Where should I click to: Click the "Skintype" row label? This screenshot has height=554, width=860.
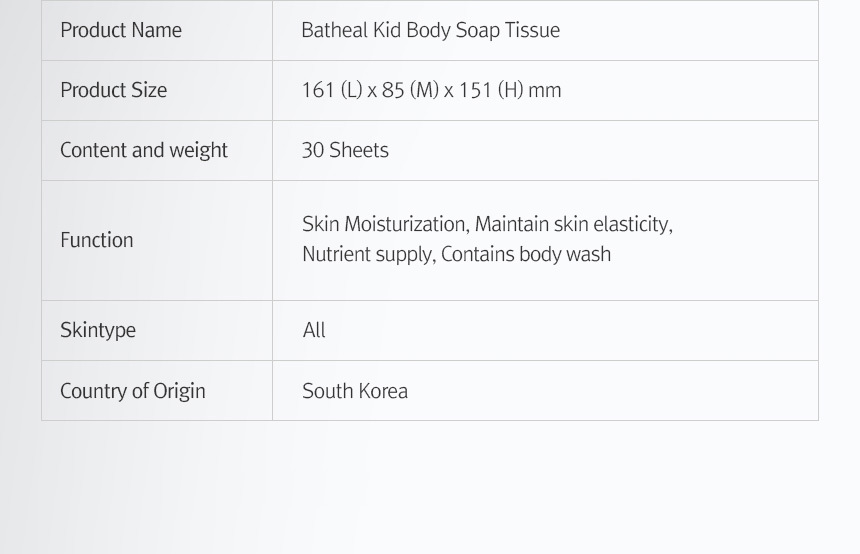[98, 330]
